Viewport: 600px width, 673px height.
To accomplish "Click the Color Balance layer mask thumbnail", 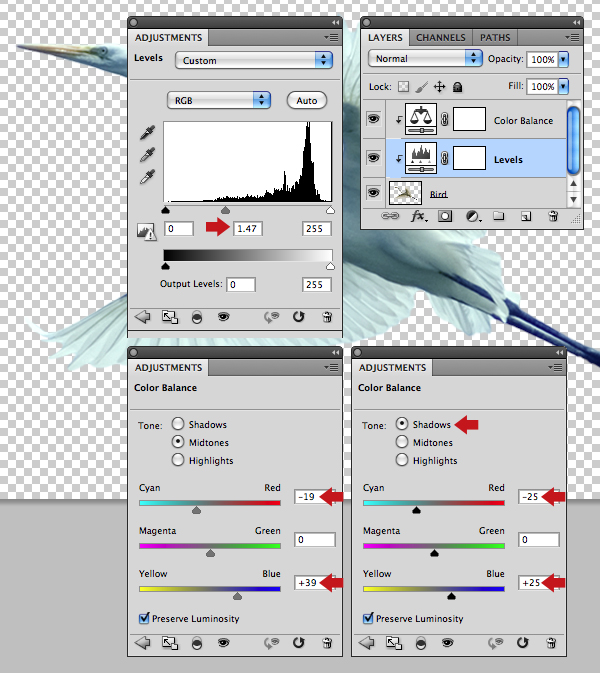I will (470, 119).
